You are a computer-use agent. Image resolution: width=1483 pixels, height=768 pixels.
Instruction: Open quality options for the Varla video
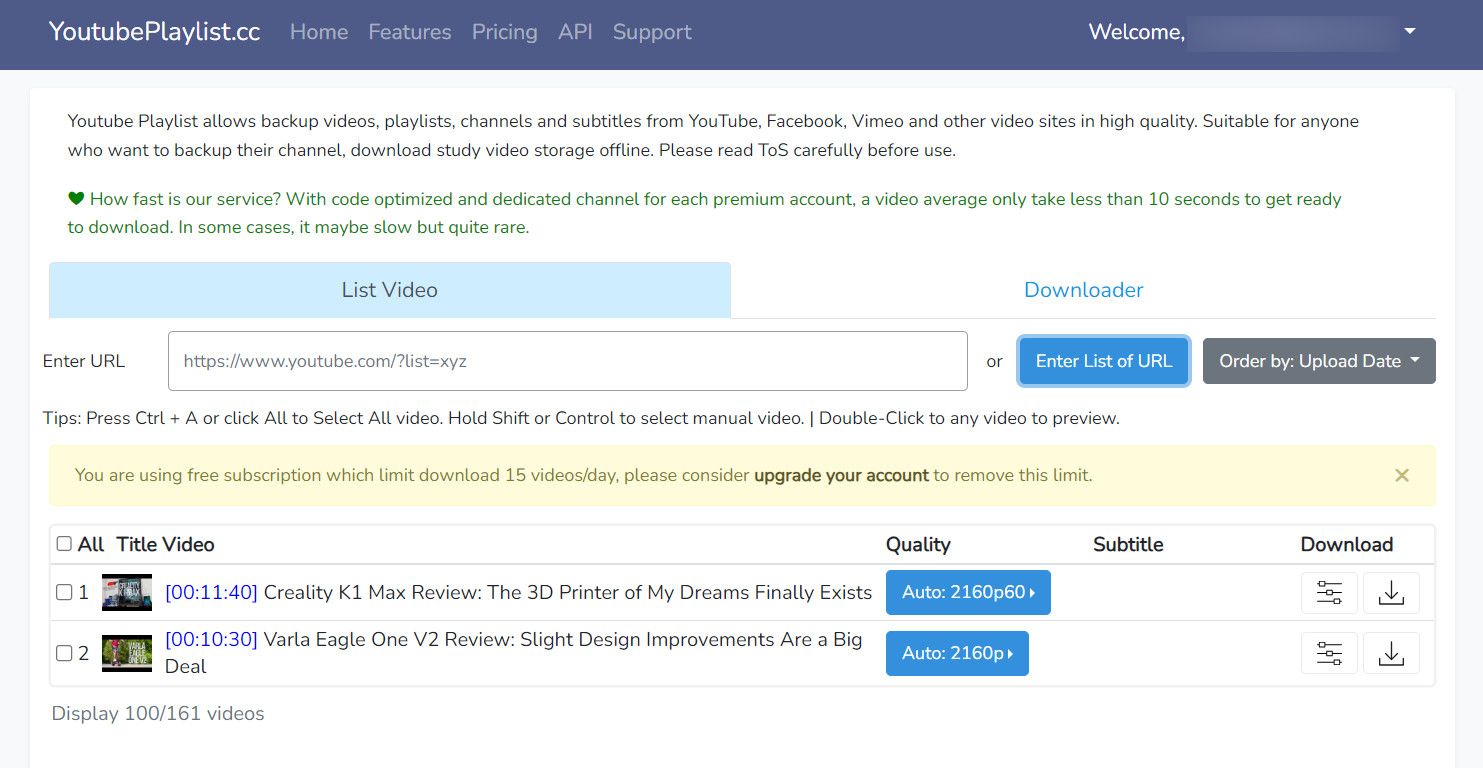point(957,653)
